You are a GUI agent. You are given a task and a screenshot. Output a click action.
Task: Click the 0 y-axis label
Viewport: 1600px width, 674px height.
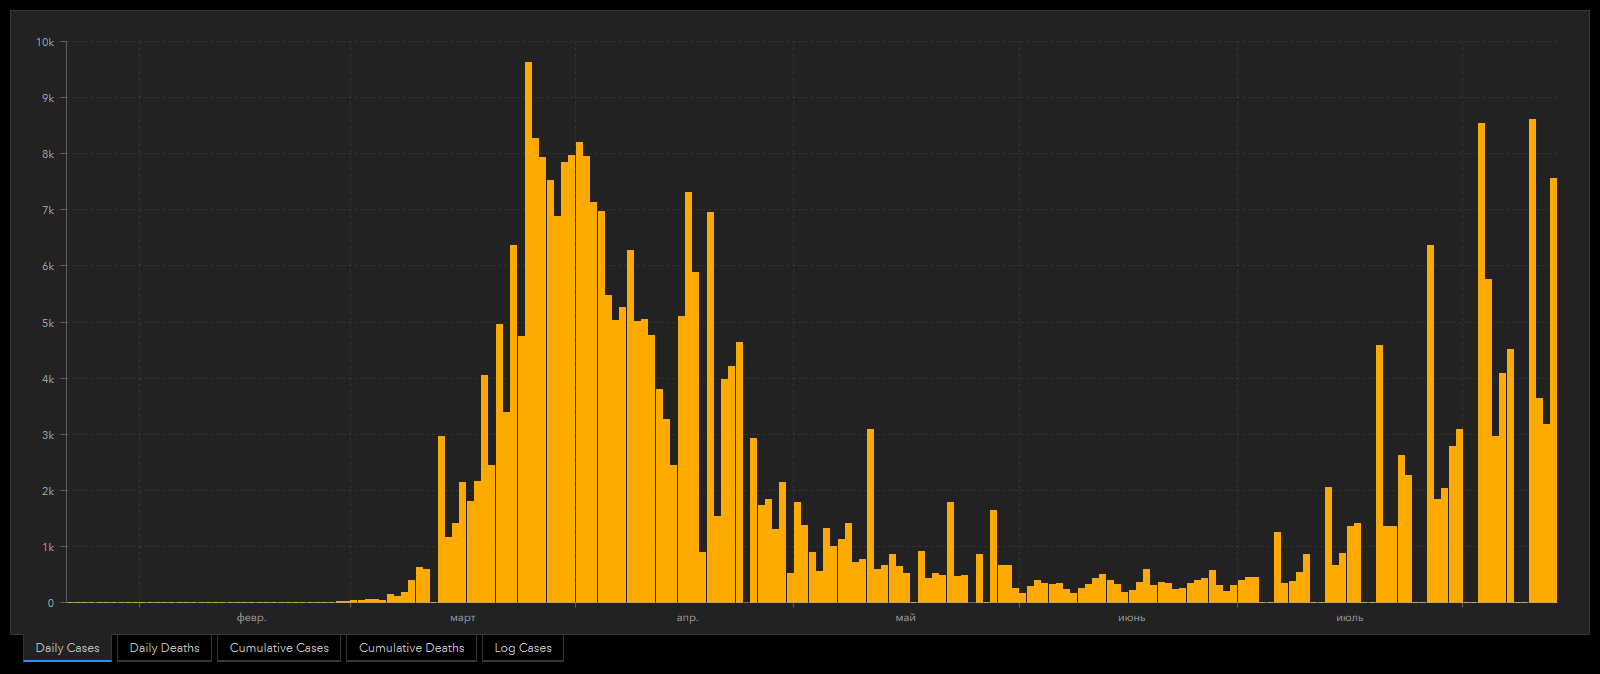pos(51,603)
